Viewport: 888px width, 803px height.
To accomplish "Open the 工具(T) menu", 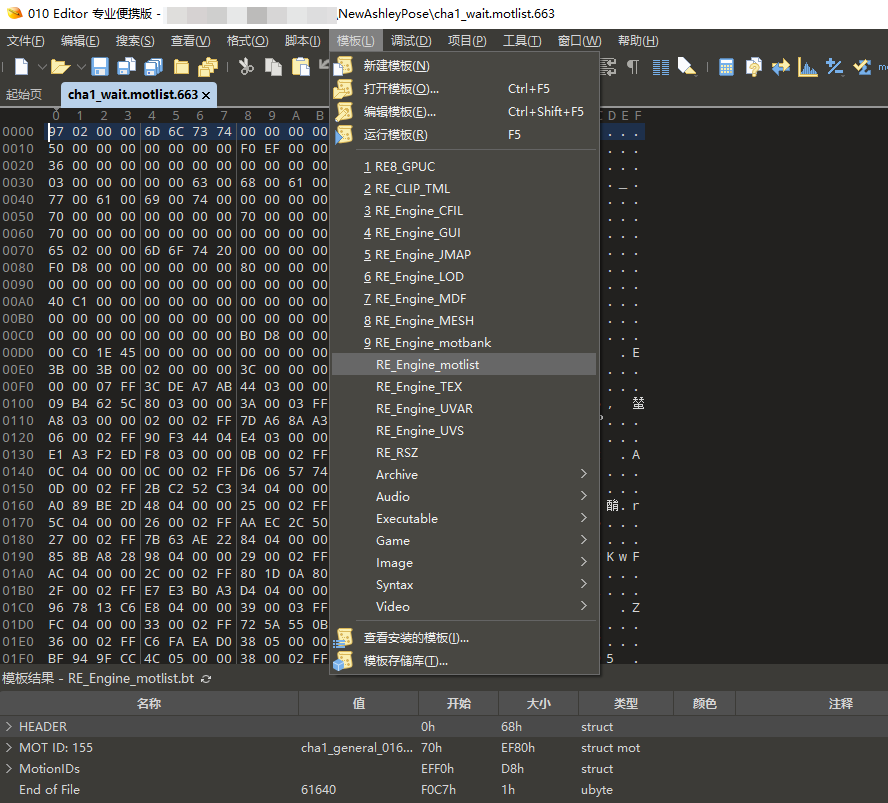I will 522,41.
